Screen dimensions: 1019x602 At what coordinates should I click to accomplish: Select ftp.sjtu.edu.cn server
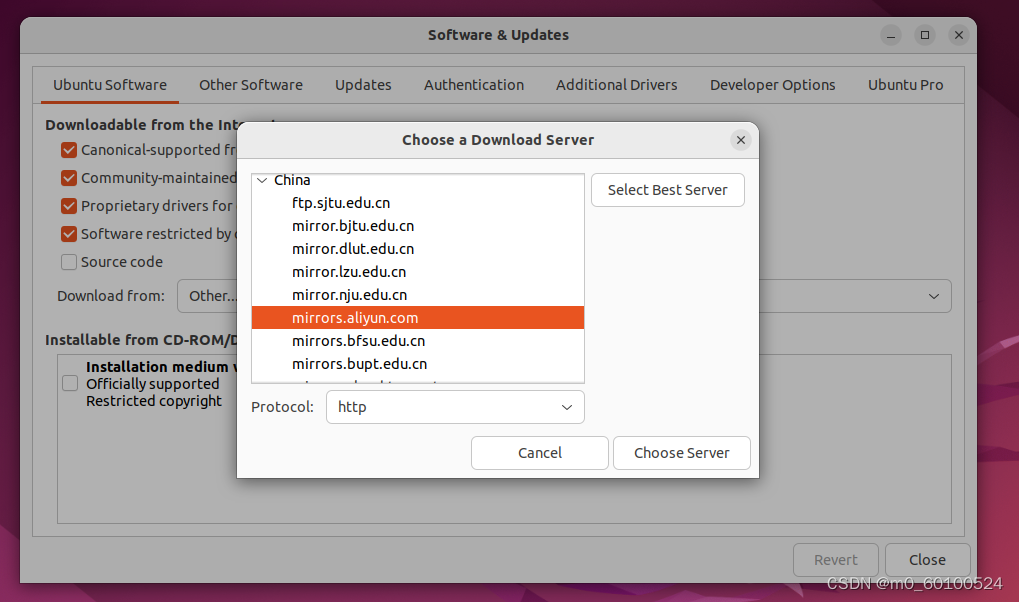[x=418, y=203]
